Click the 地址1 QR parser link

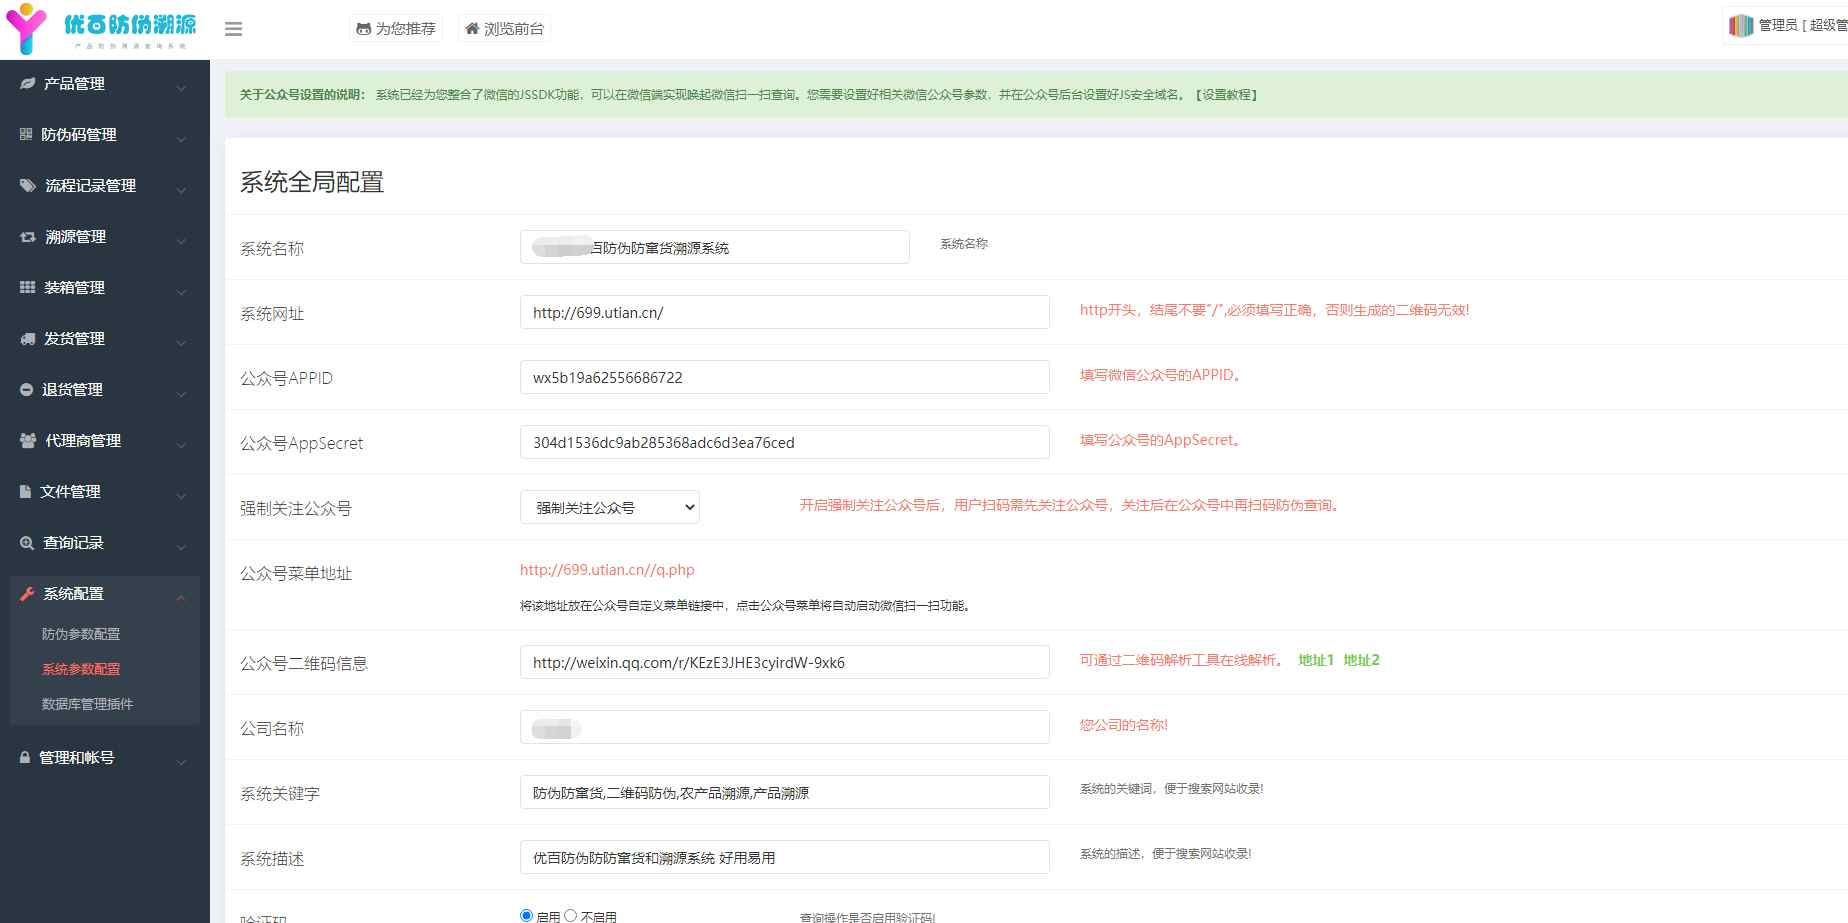pyautogui.click(x=1315, y=660)
